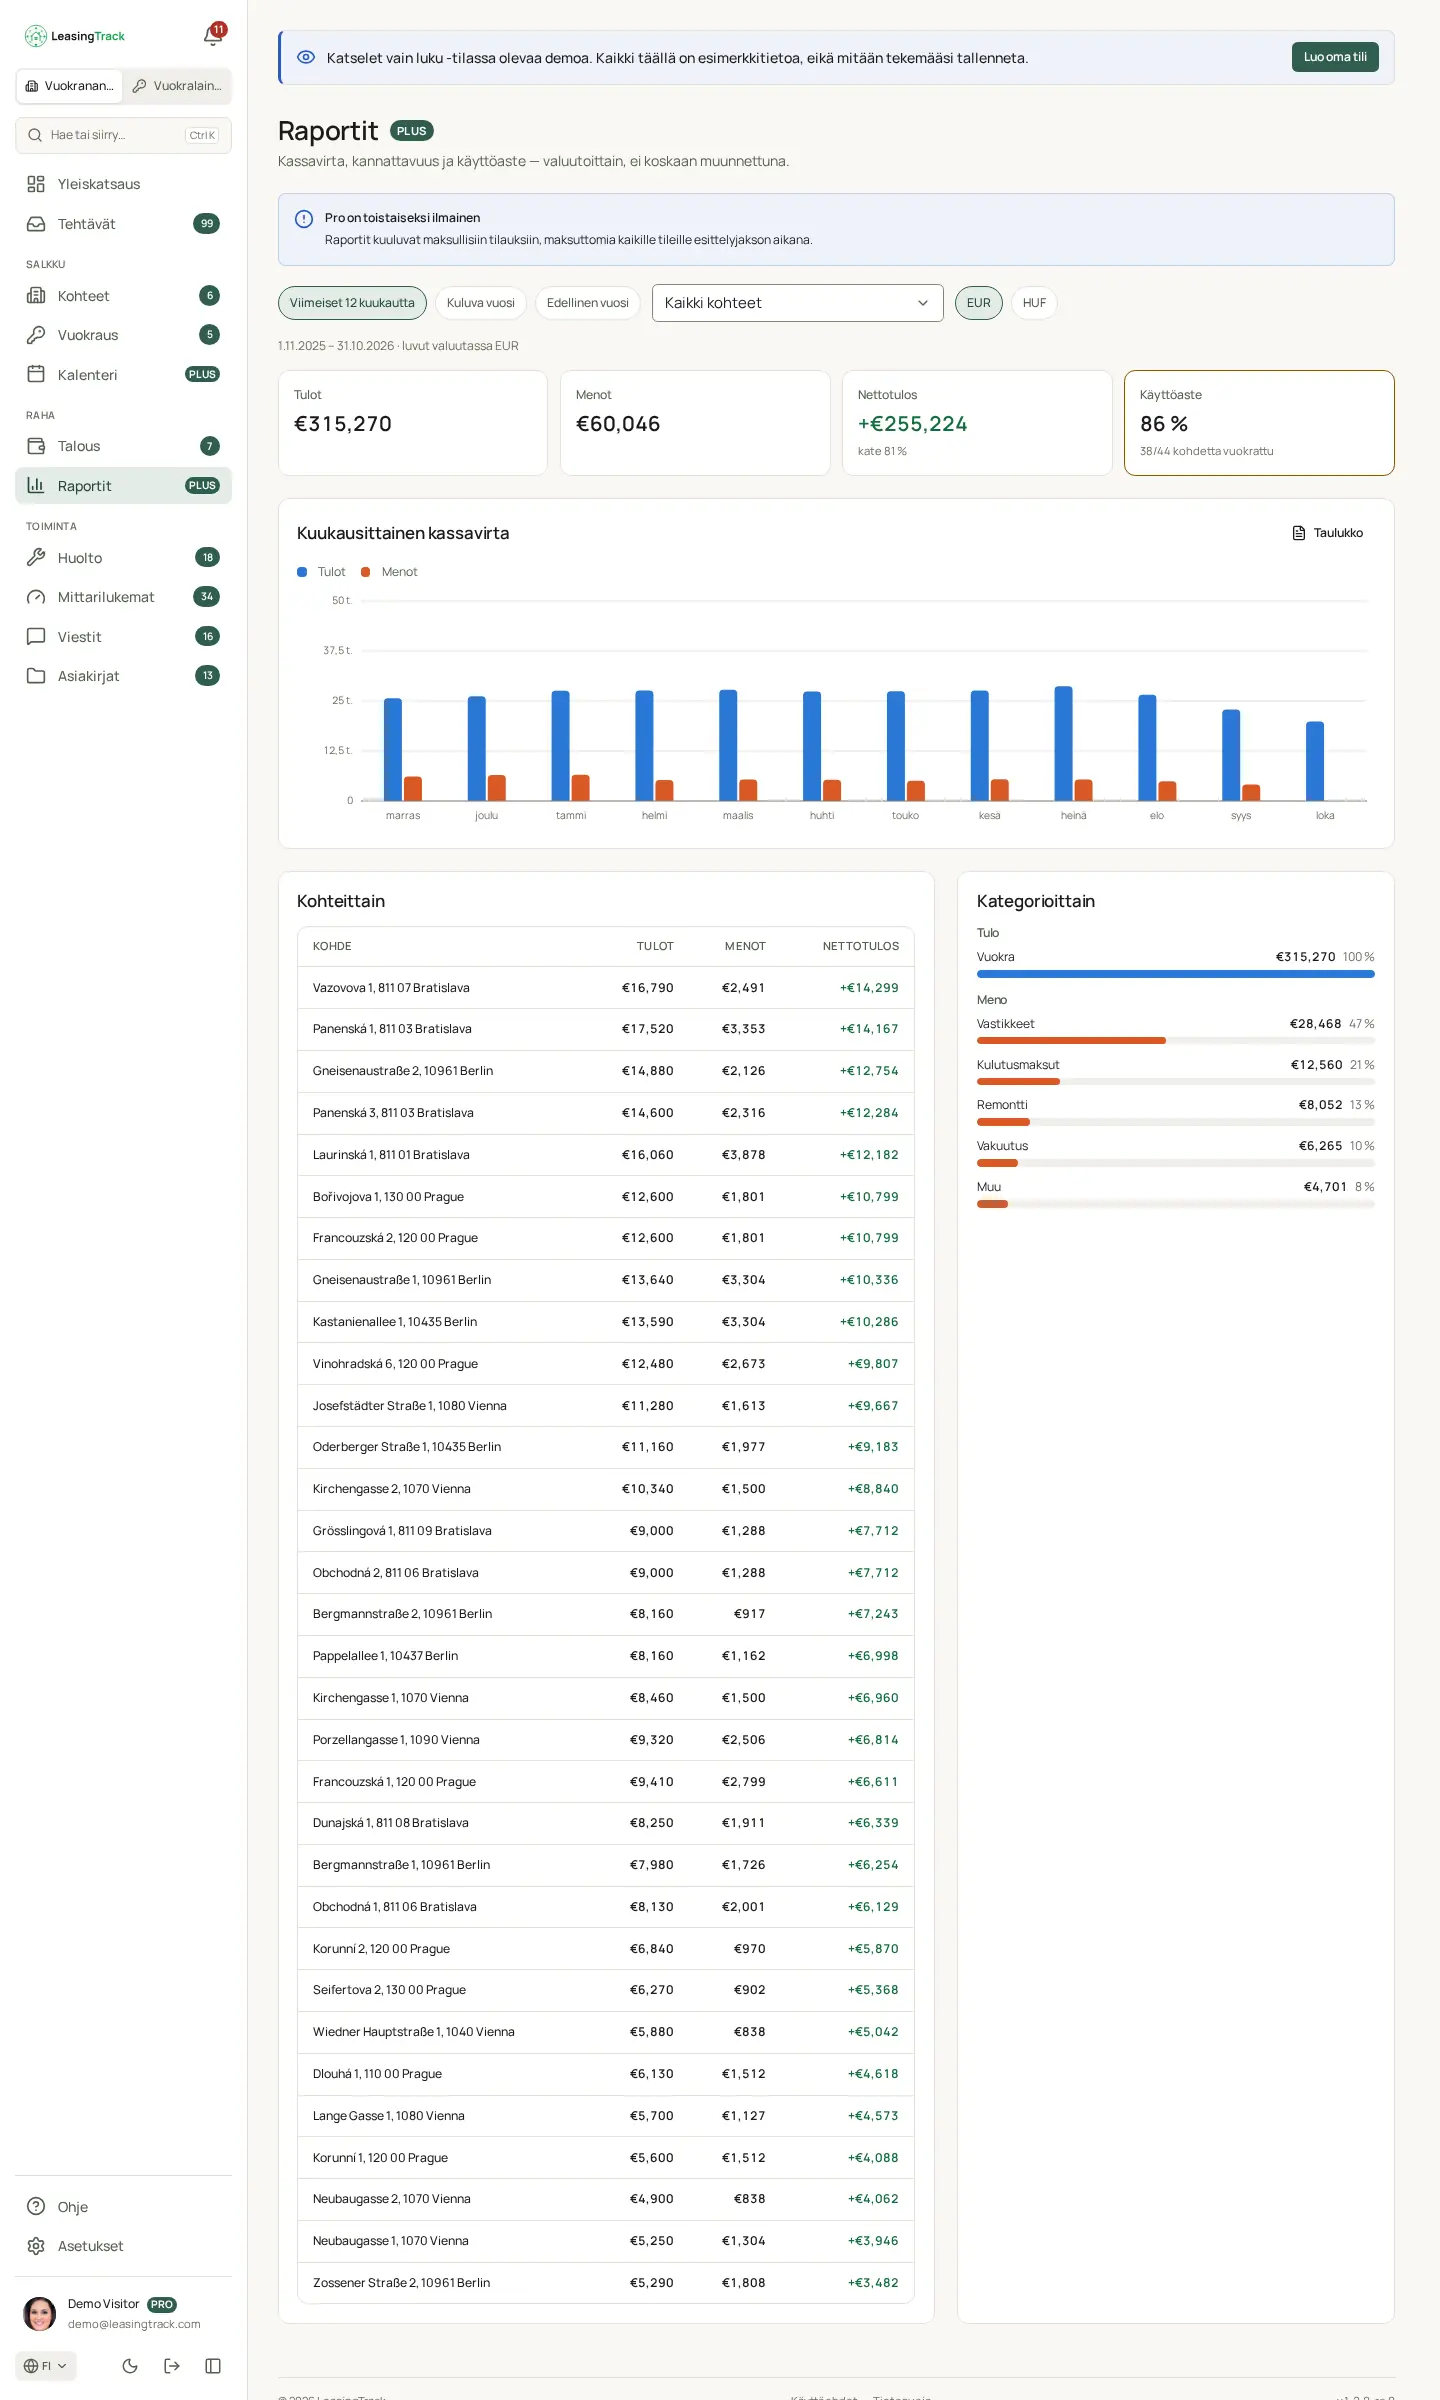Open Viestit message icon
This screenshot has width=1440, height=2400.
36,637
